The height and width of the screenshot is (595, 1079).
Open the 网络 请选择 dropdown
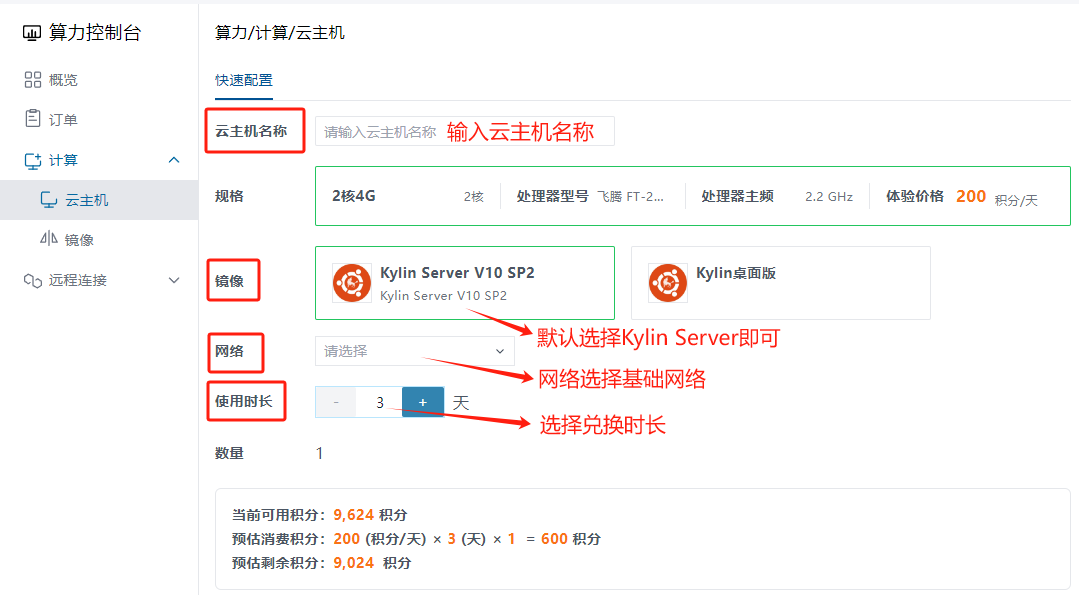(x=414, y=351)
